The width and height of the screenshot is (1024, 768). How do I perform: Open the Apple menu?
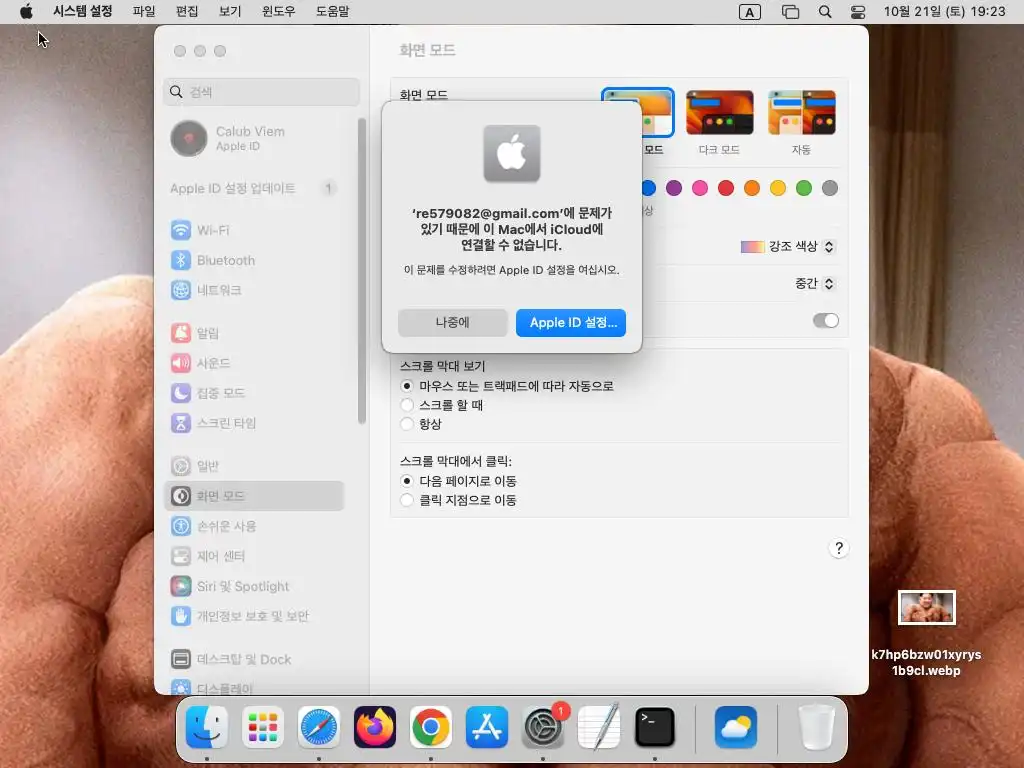(x=26, y=11)
